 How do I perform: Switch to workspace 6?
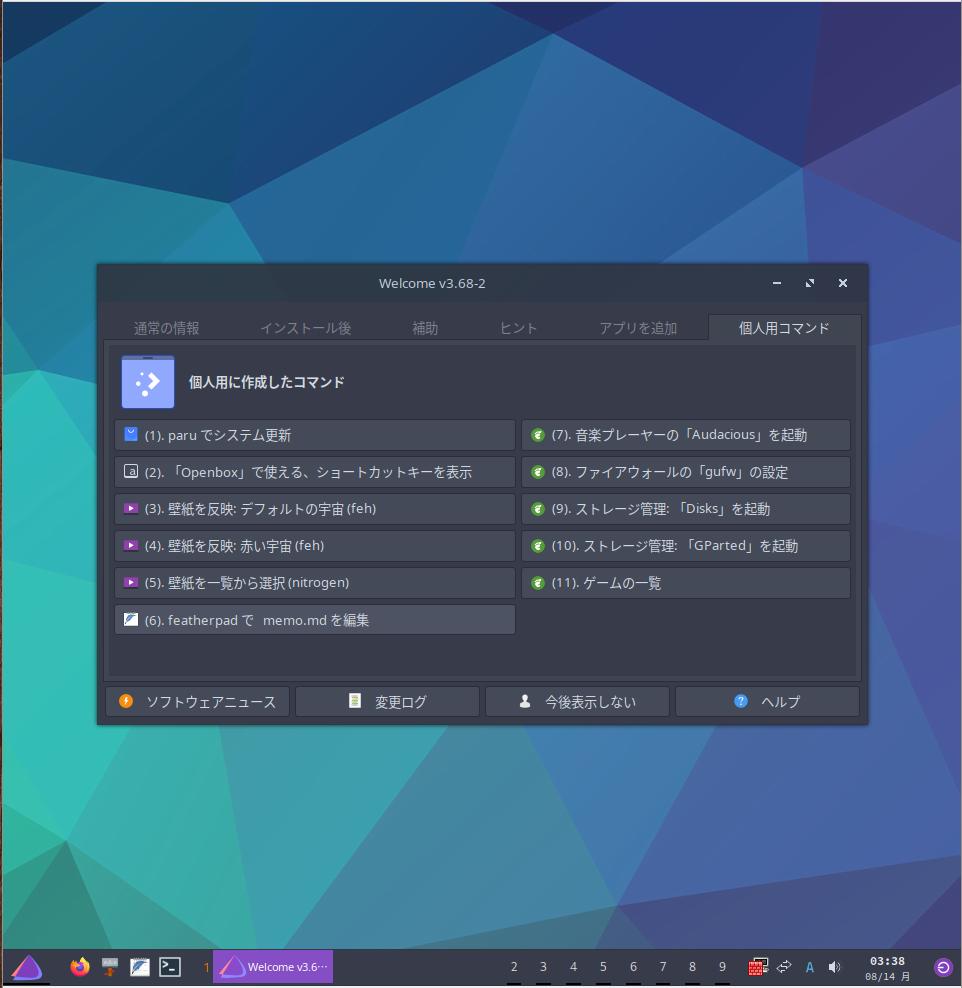point(633,967)
